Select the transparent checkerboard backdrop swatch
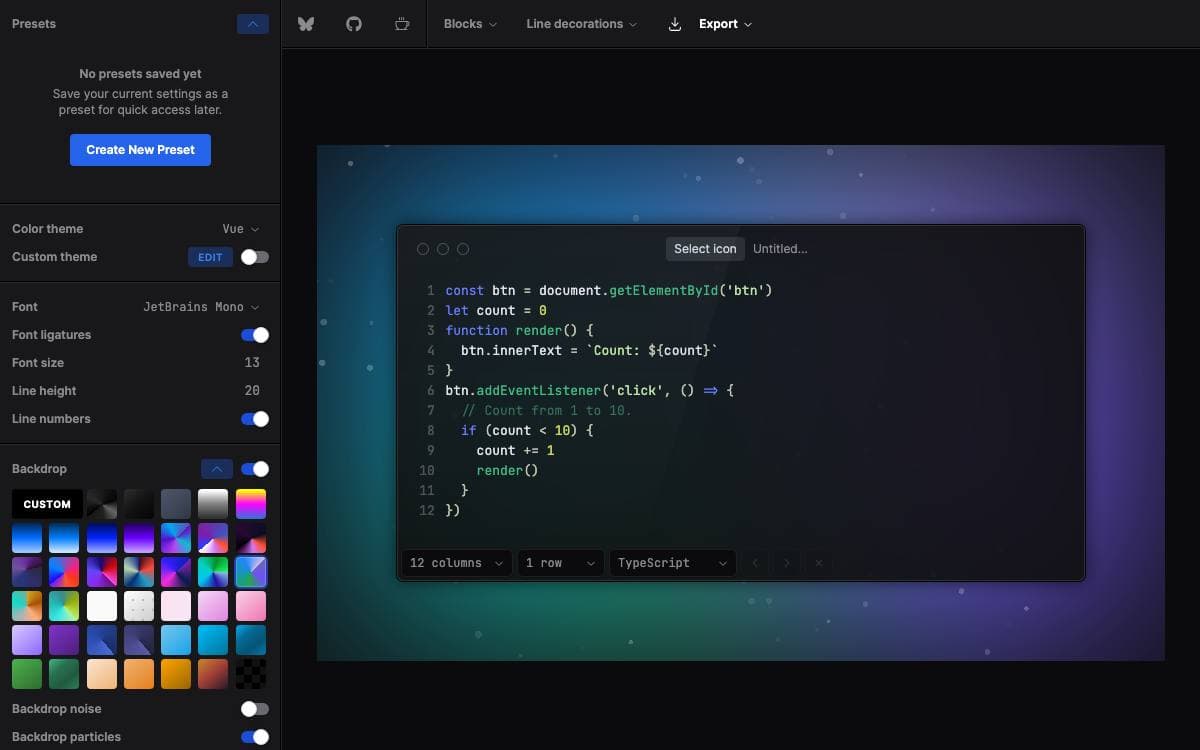Image resolution: width=1200 pixels, height=750 pixels. point(251,674)
